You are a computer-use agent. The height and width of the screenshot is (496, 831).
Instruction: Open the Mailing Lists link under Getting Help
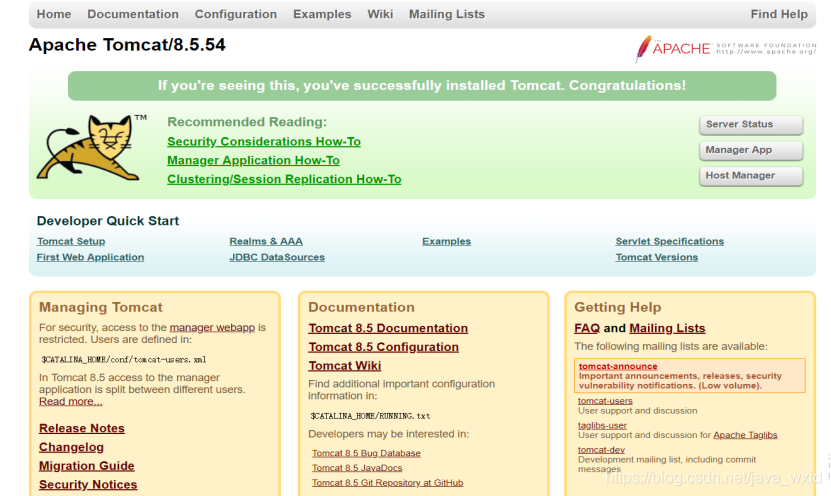[x=667, y=328]
